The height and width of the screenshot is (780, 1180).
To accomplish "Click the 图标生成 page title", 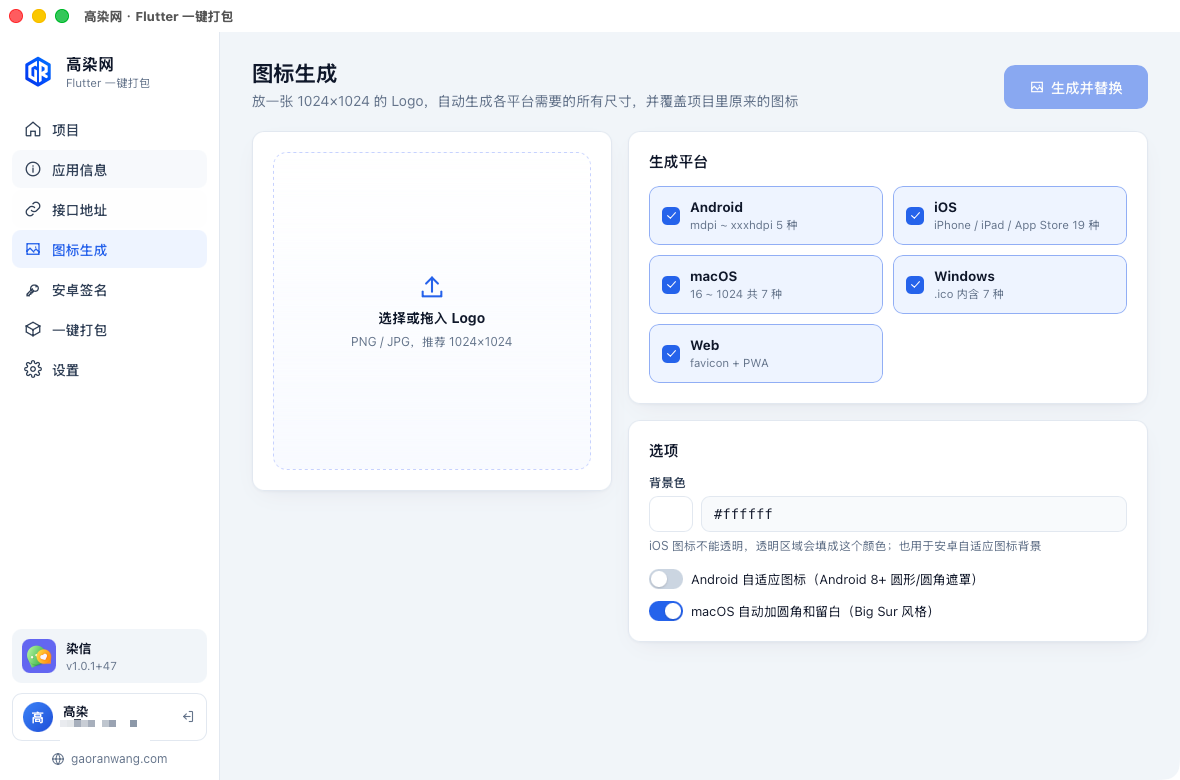I will coord(294,74).
